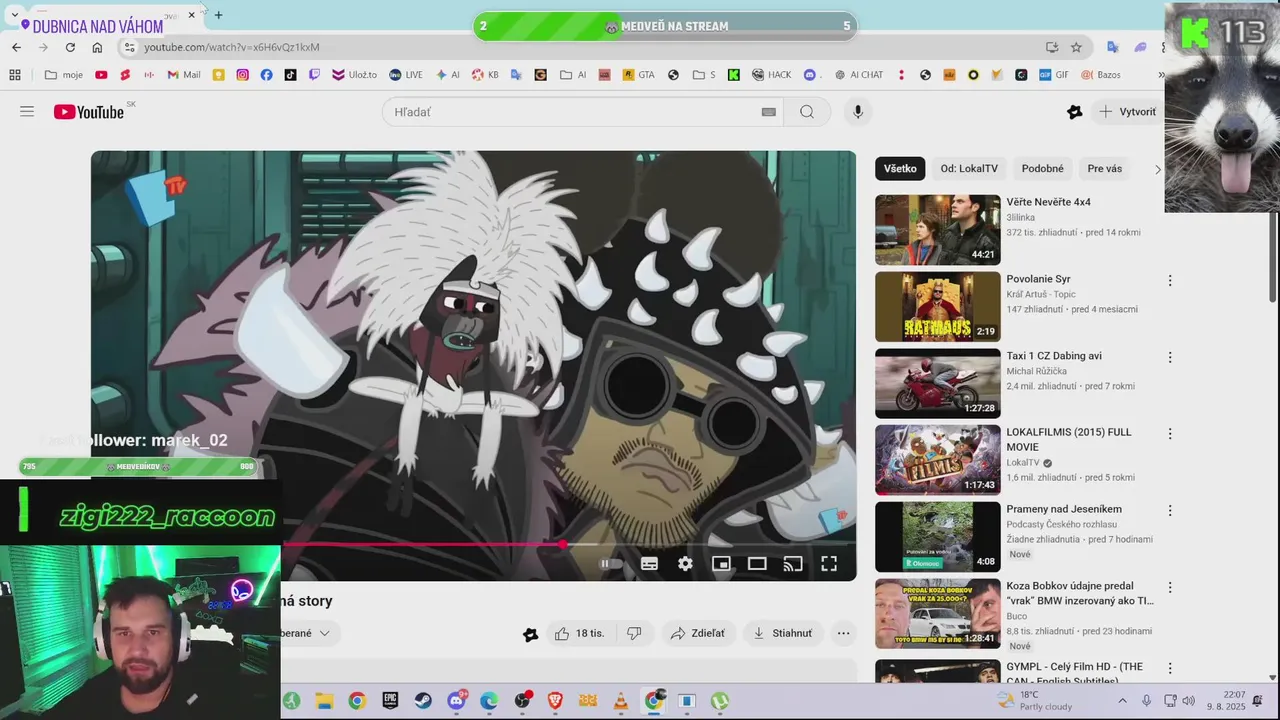The height and width of the screenshot is (720, 1280).
Task: Open the Prameny nad Jeseníkem video title
Action: (1064, 509)
